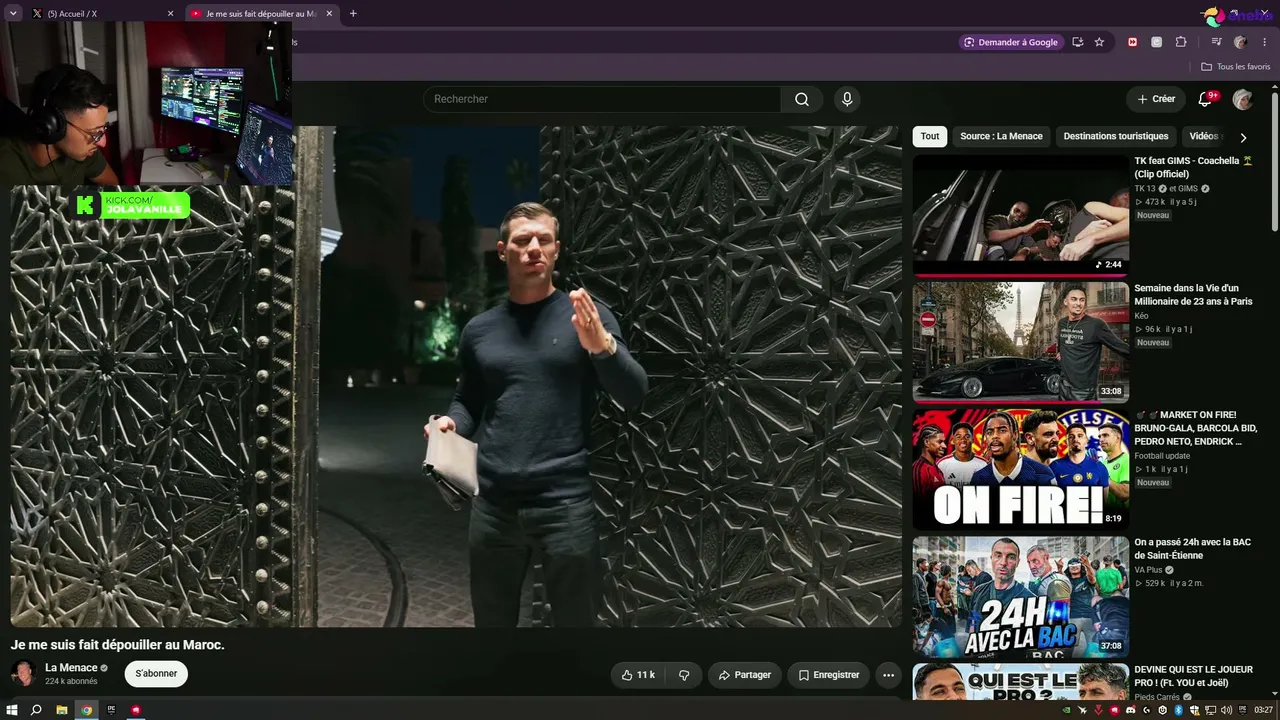Open the network tray icon

pos(1211,710)
